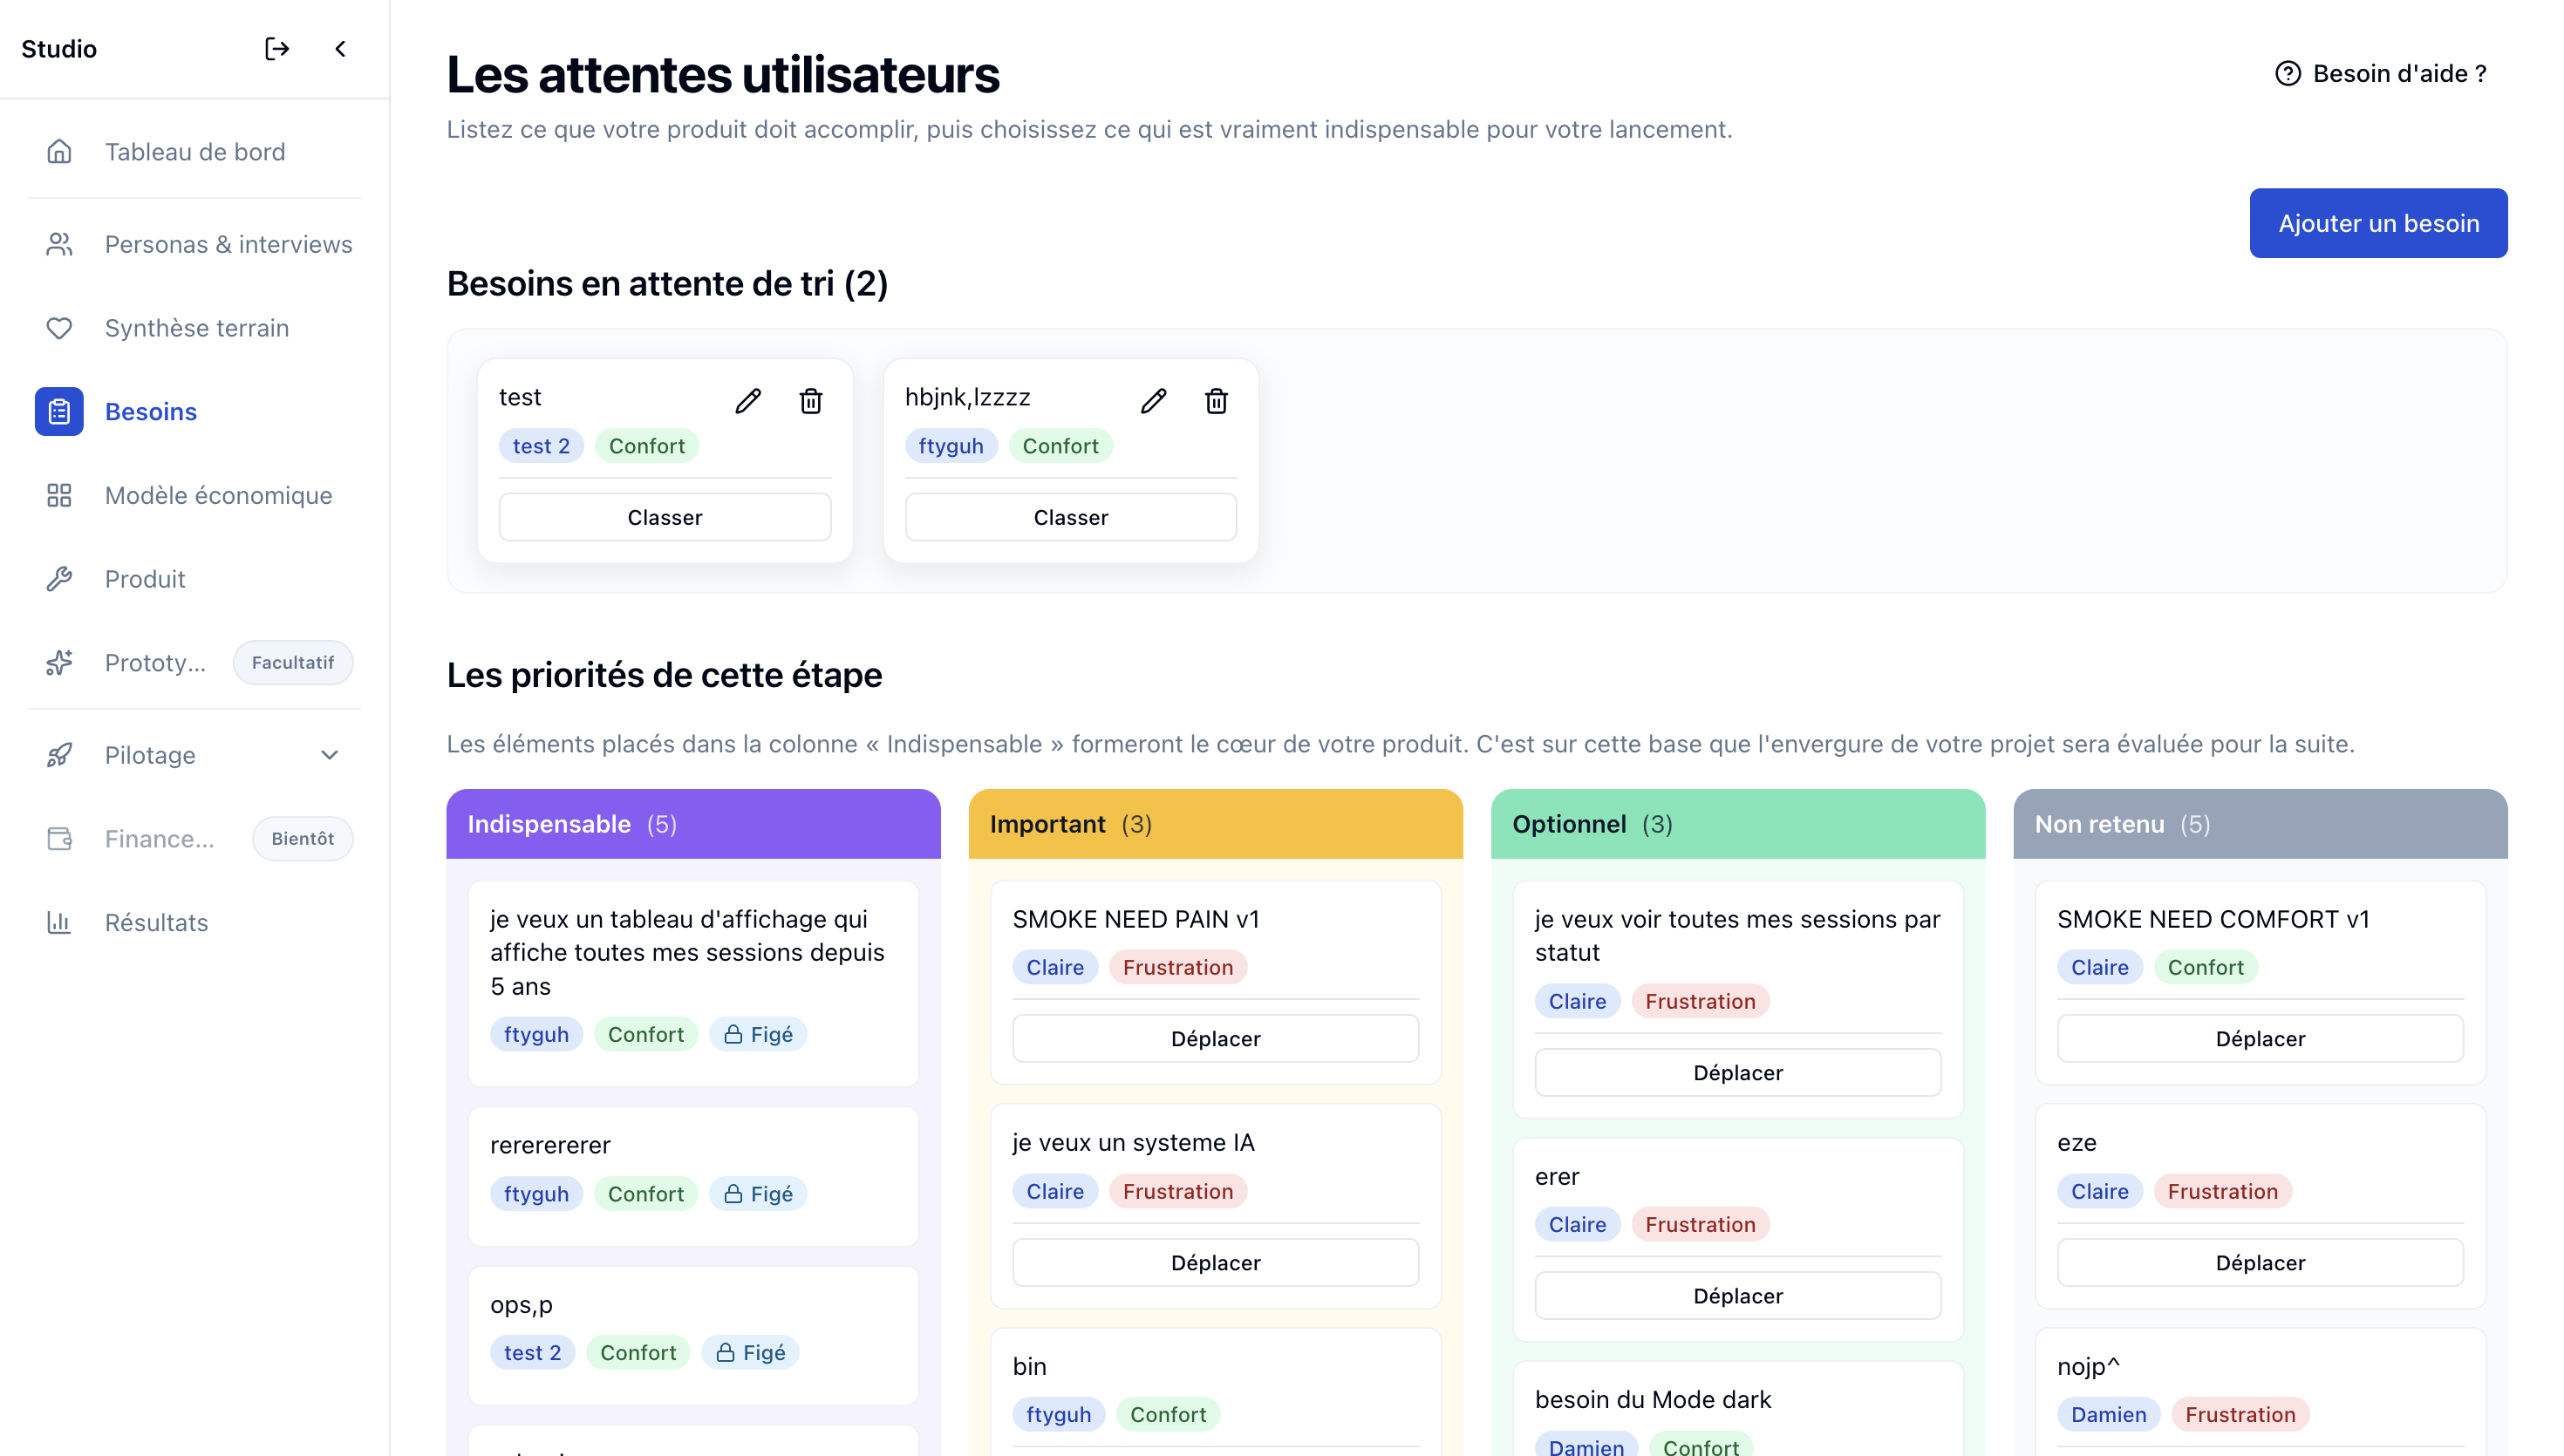Click the Personas & interviews people icon
The height and width of the screenshot is (1456, 2564).
point(59,244)
